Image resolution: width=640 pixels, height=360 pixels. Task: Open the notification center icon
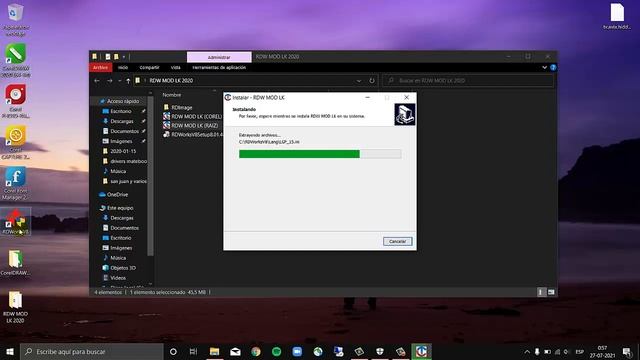point(627,351)
